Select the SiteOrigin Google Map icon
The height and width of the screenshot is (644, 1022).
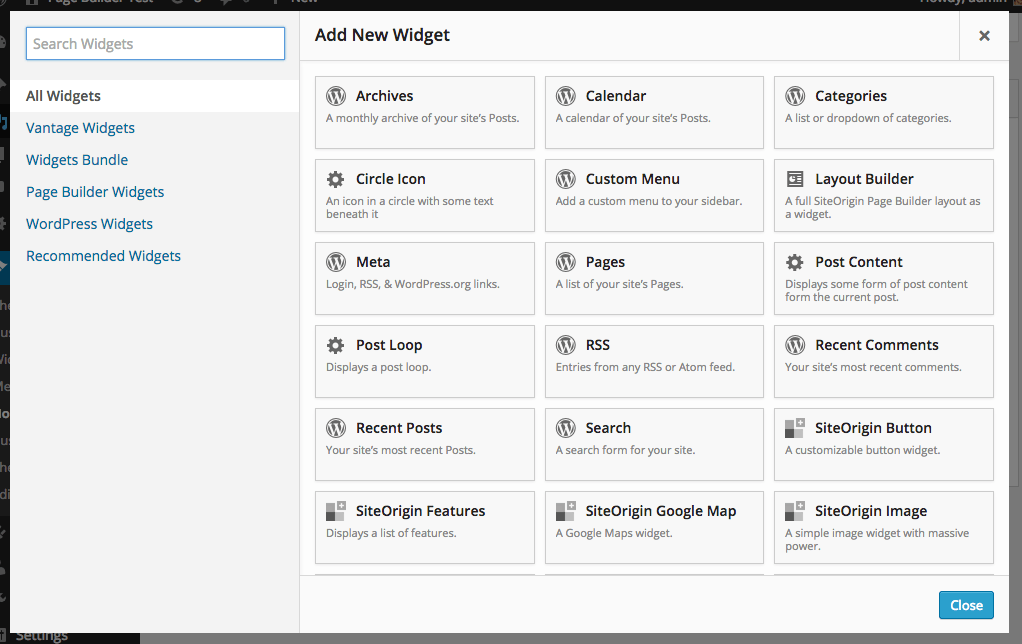coord(566,511)
